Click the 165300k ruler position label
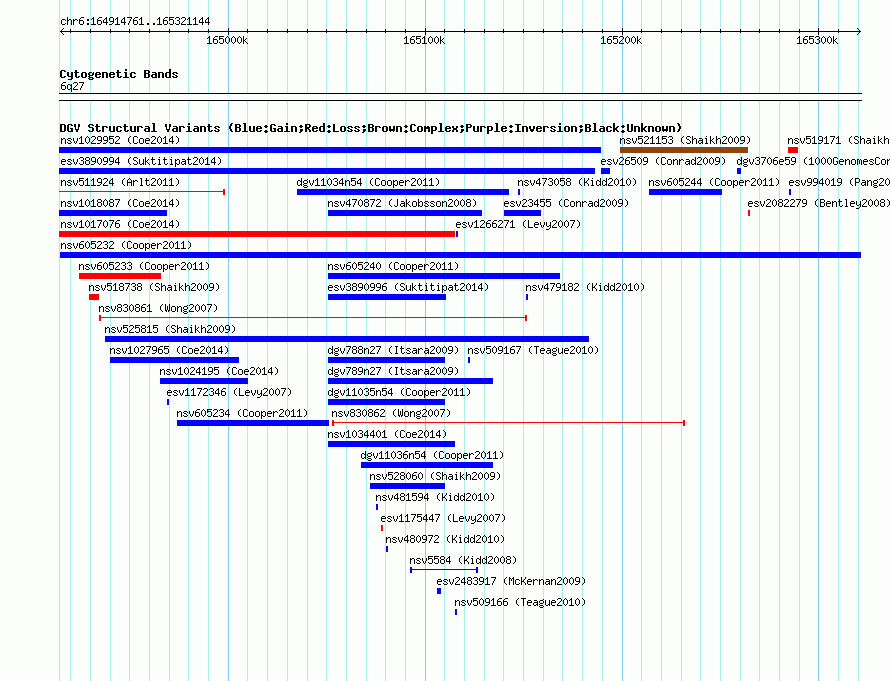This screenshot has width=890, height=681. pos(817,40)
